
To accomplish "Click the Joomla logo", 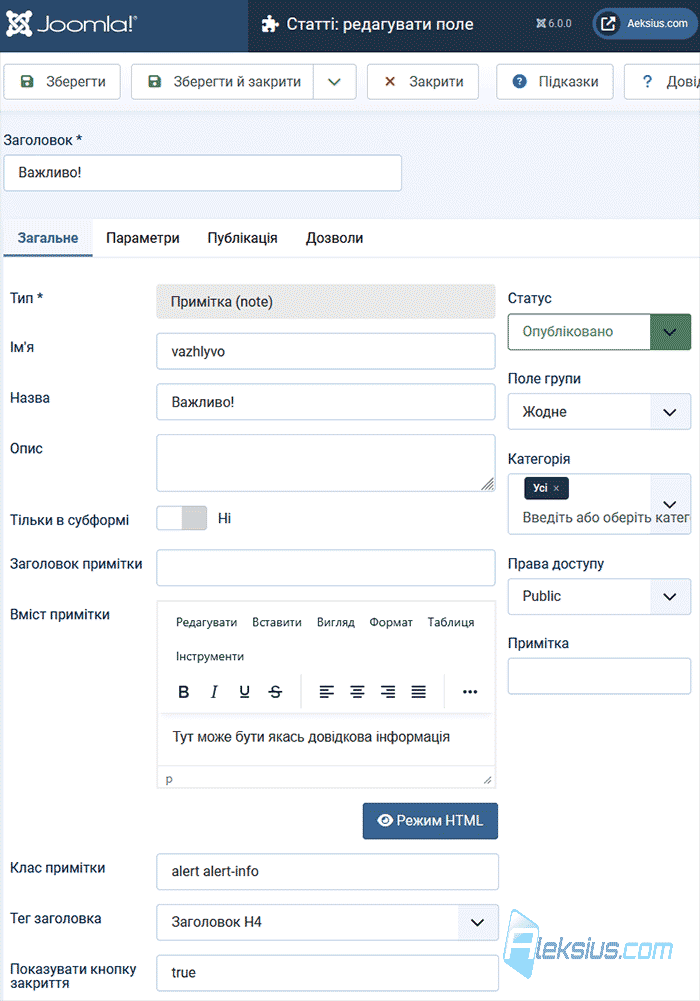I will click(71, 24).
